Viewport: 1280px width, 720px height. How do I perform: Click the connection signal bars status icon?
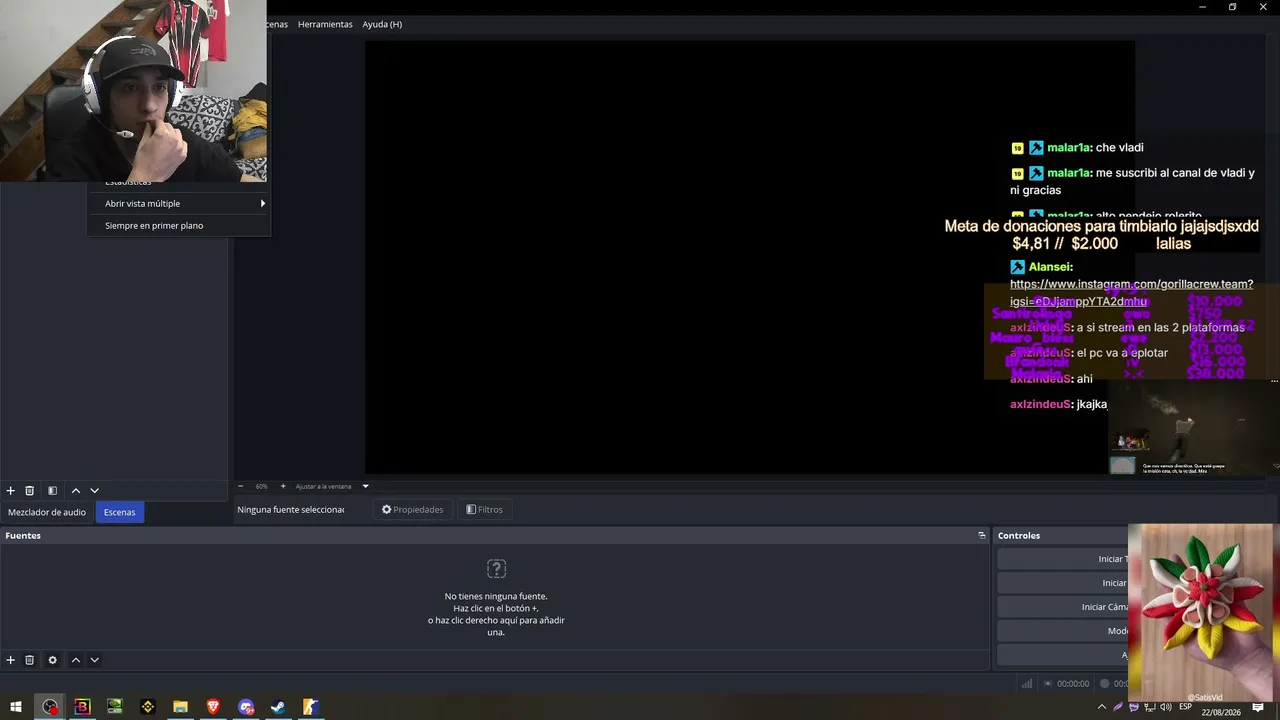[1027, 684]
